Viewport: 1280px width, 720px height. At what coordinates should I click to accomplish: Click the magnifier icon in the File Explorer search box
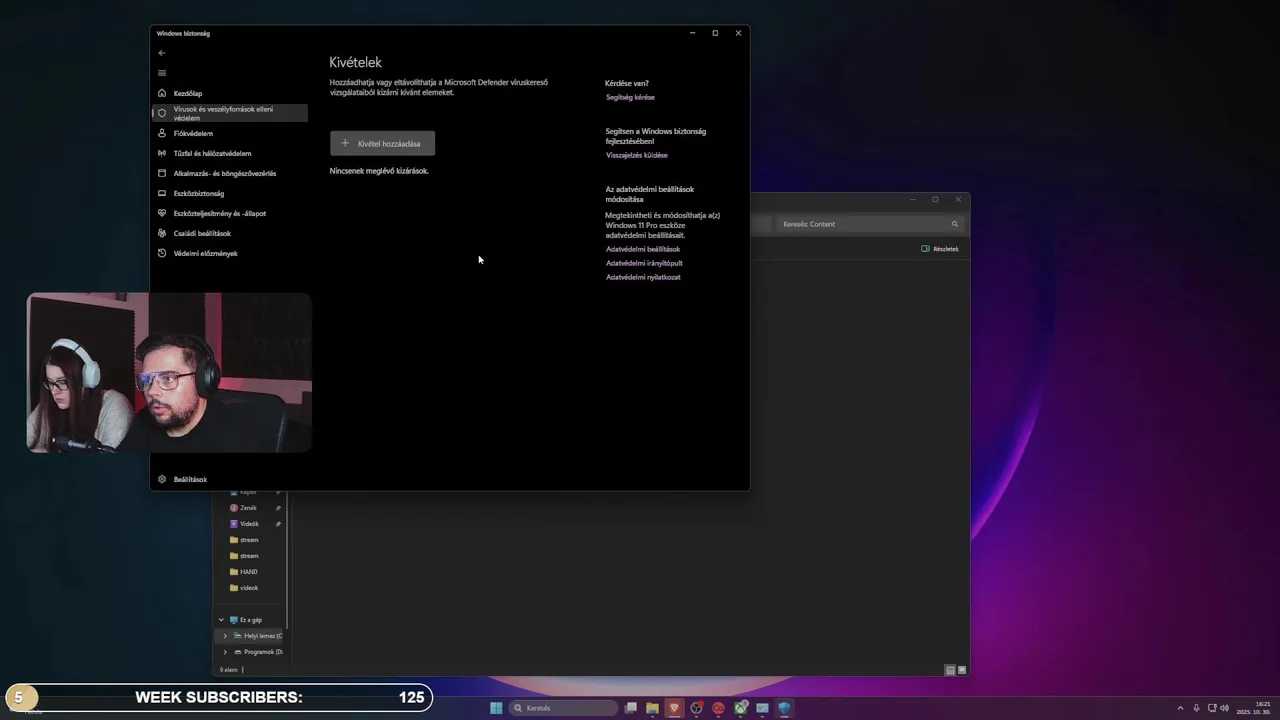[955, 224]
